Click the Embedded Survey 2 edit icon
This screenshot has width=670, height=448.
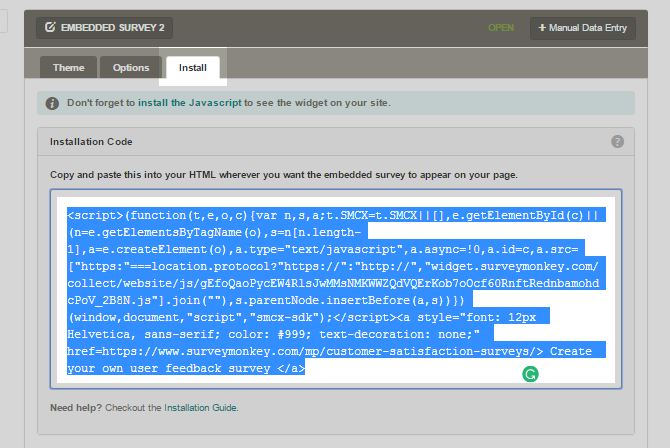click(x=50, y=27)
